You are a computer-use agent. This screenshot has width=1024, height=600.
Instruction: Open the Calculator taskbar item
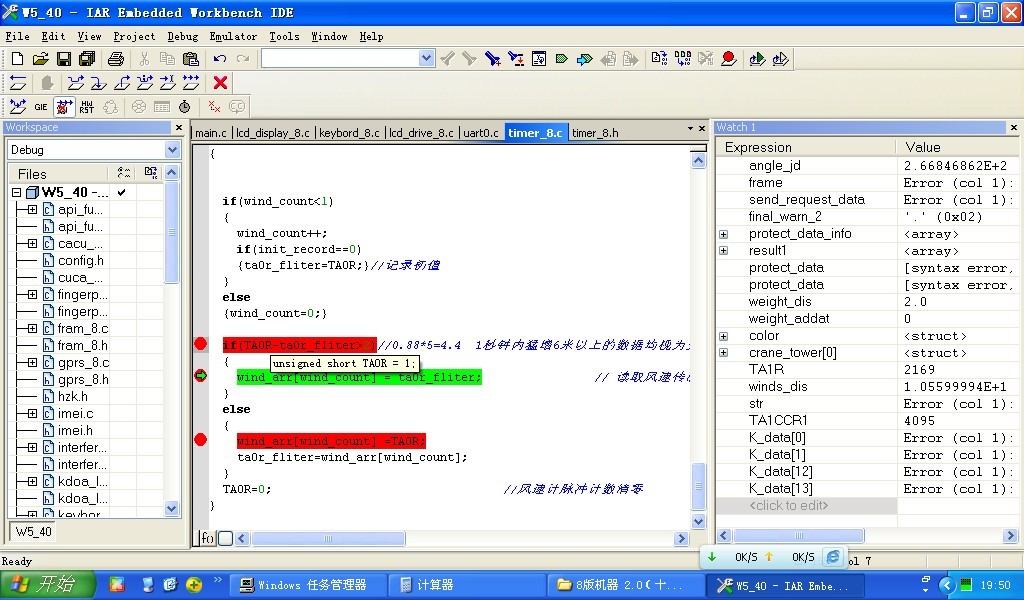point(465,585)
